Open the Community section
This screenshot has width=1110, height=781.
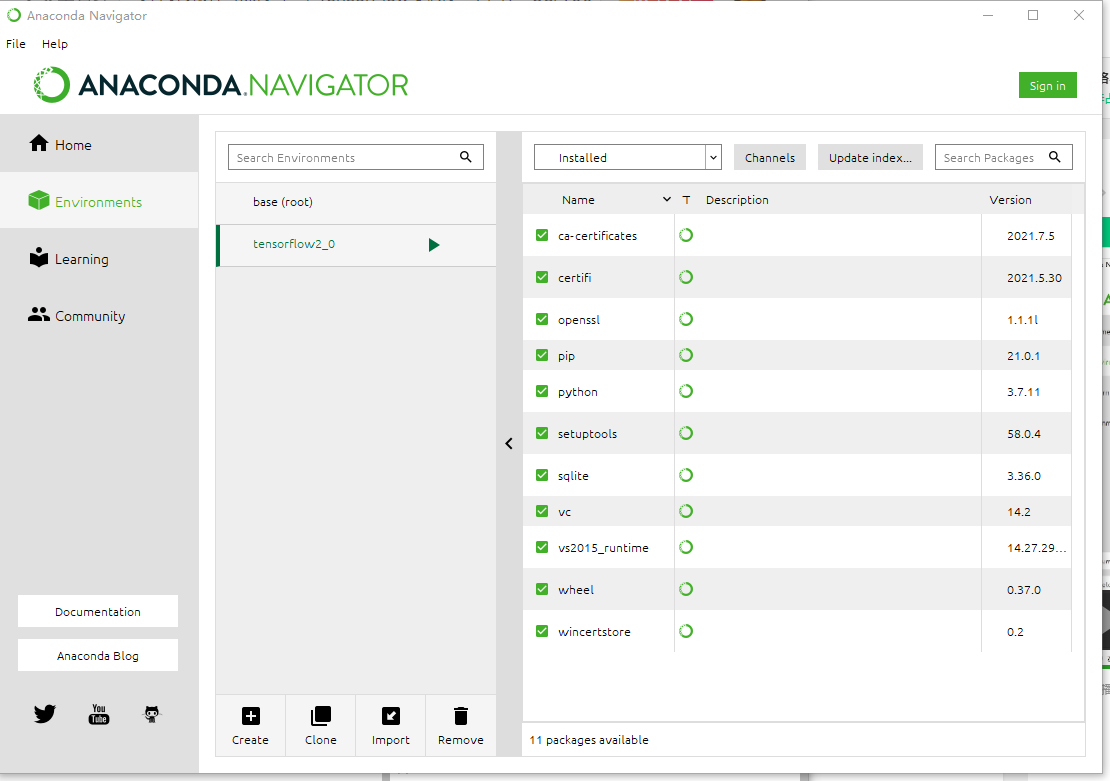(x=99, y=316)
